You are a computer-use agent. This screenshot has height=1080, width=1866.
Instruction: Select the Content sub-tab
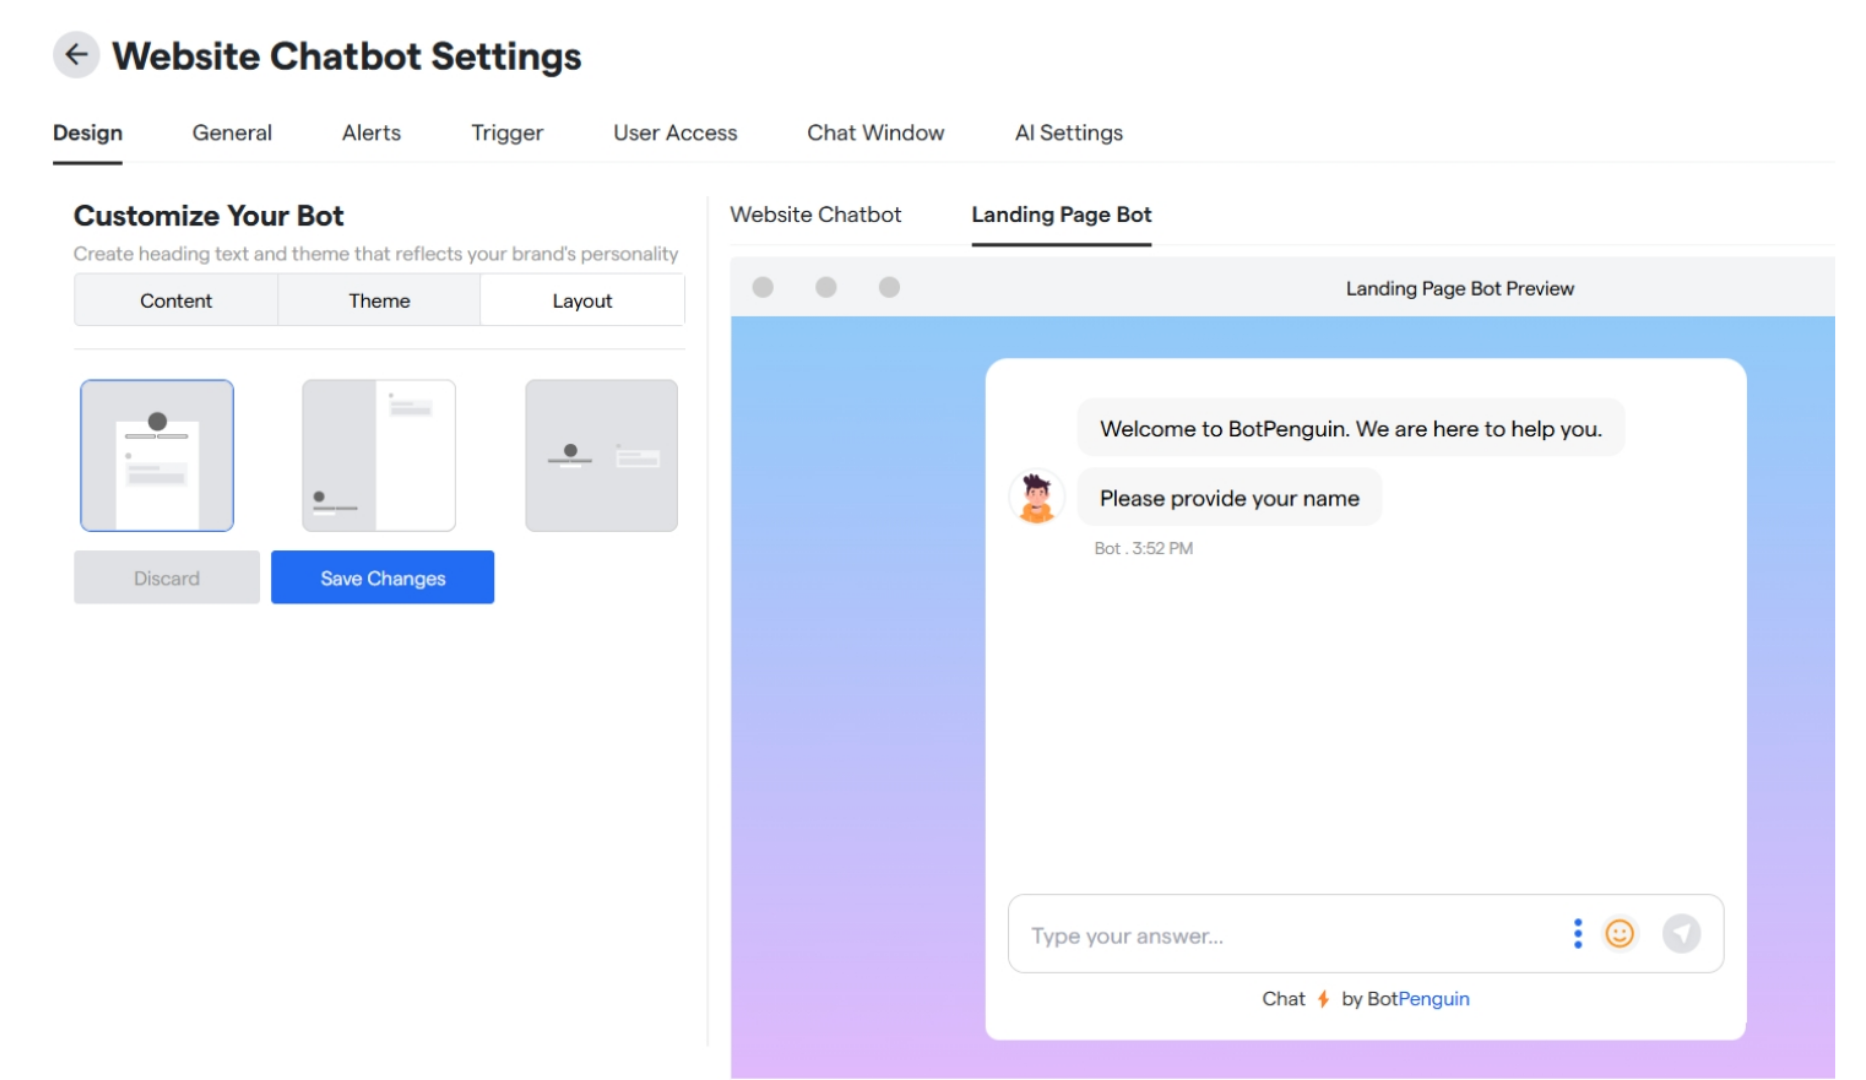pyautogui.click(x=175, y=299)
